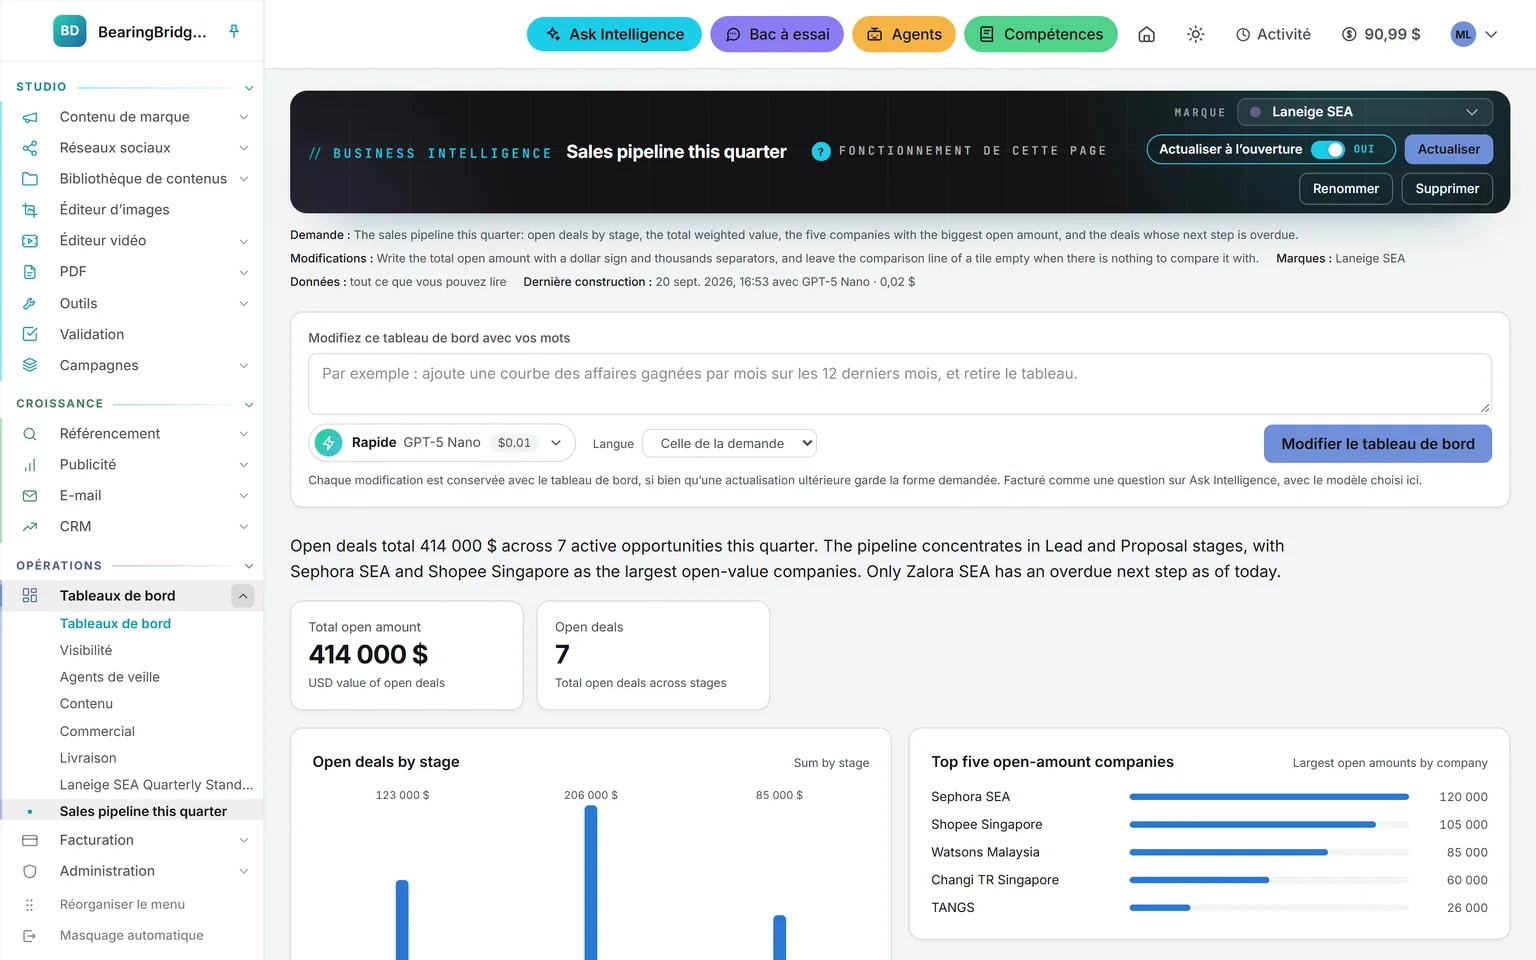The height and width of the screenshot is (960, 1536).
Task: Click the PDF document icon
Action: (x=30, y=272)
